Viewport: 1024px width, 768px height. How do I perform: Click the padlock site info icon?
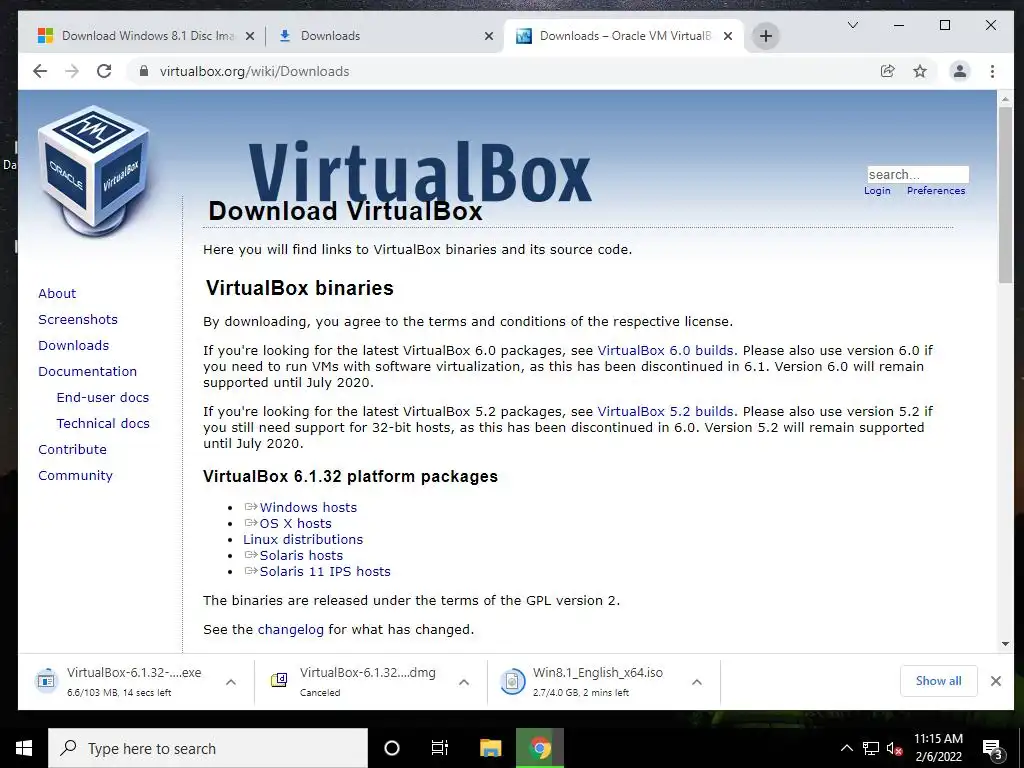(143, 71)
